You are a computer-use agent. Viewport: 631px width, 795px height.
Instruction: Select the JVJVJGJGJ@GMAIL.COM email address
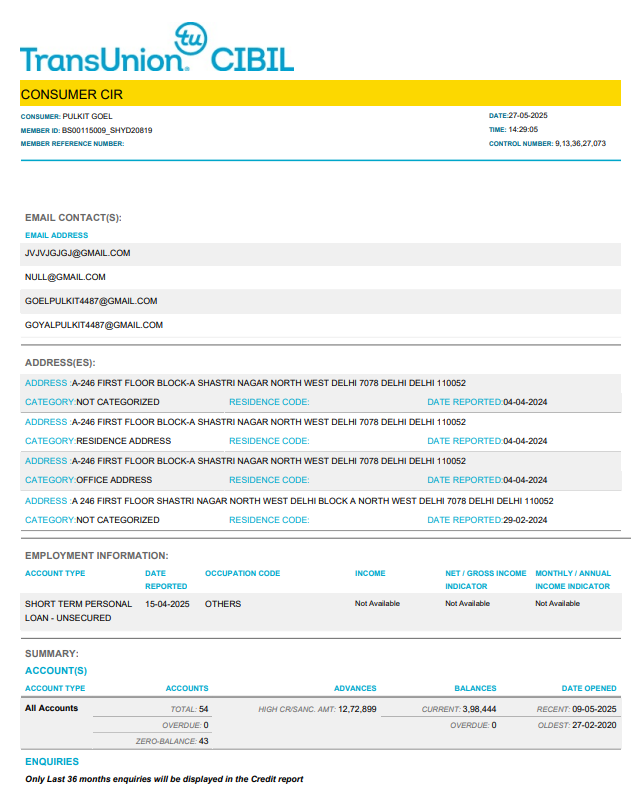pos(78,253)
